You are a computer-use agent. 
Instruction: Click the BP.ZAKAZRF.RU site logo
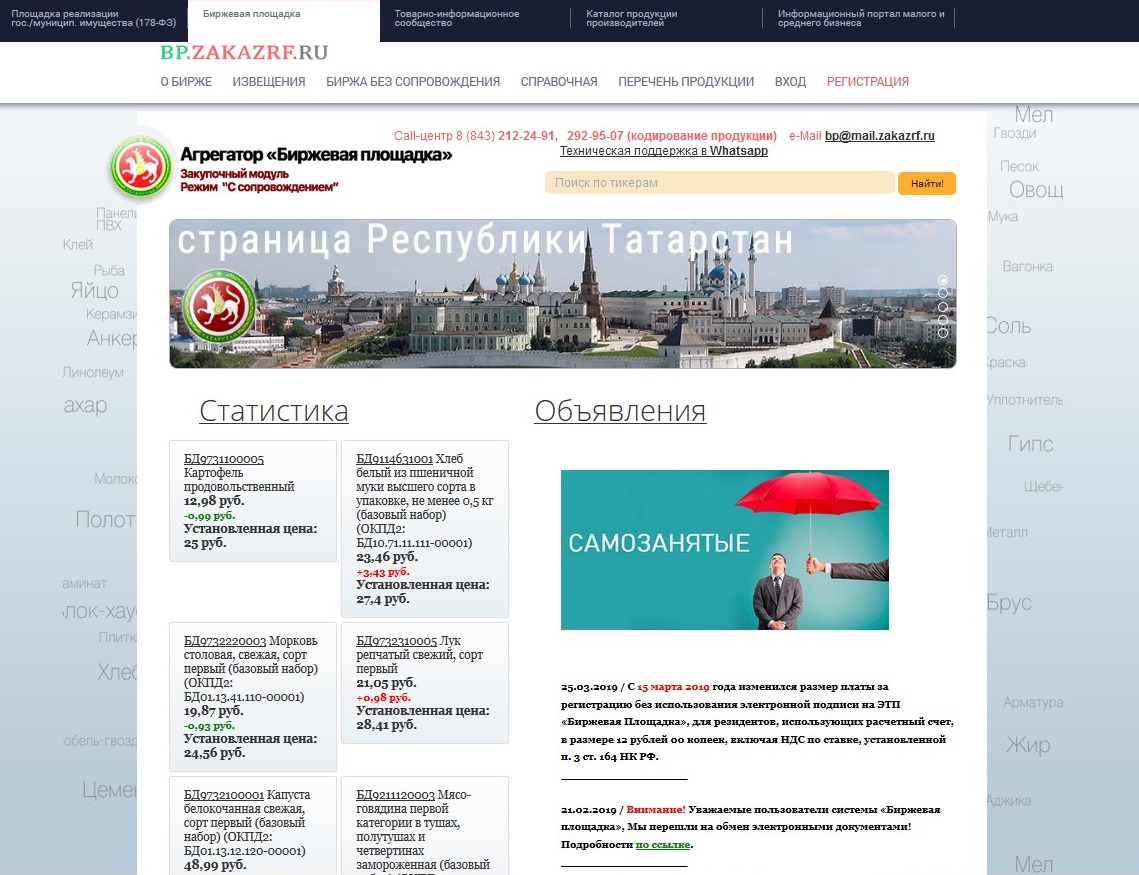click(243, 53)
